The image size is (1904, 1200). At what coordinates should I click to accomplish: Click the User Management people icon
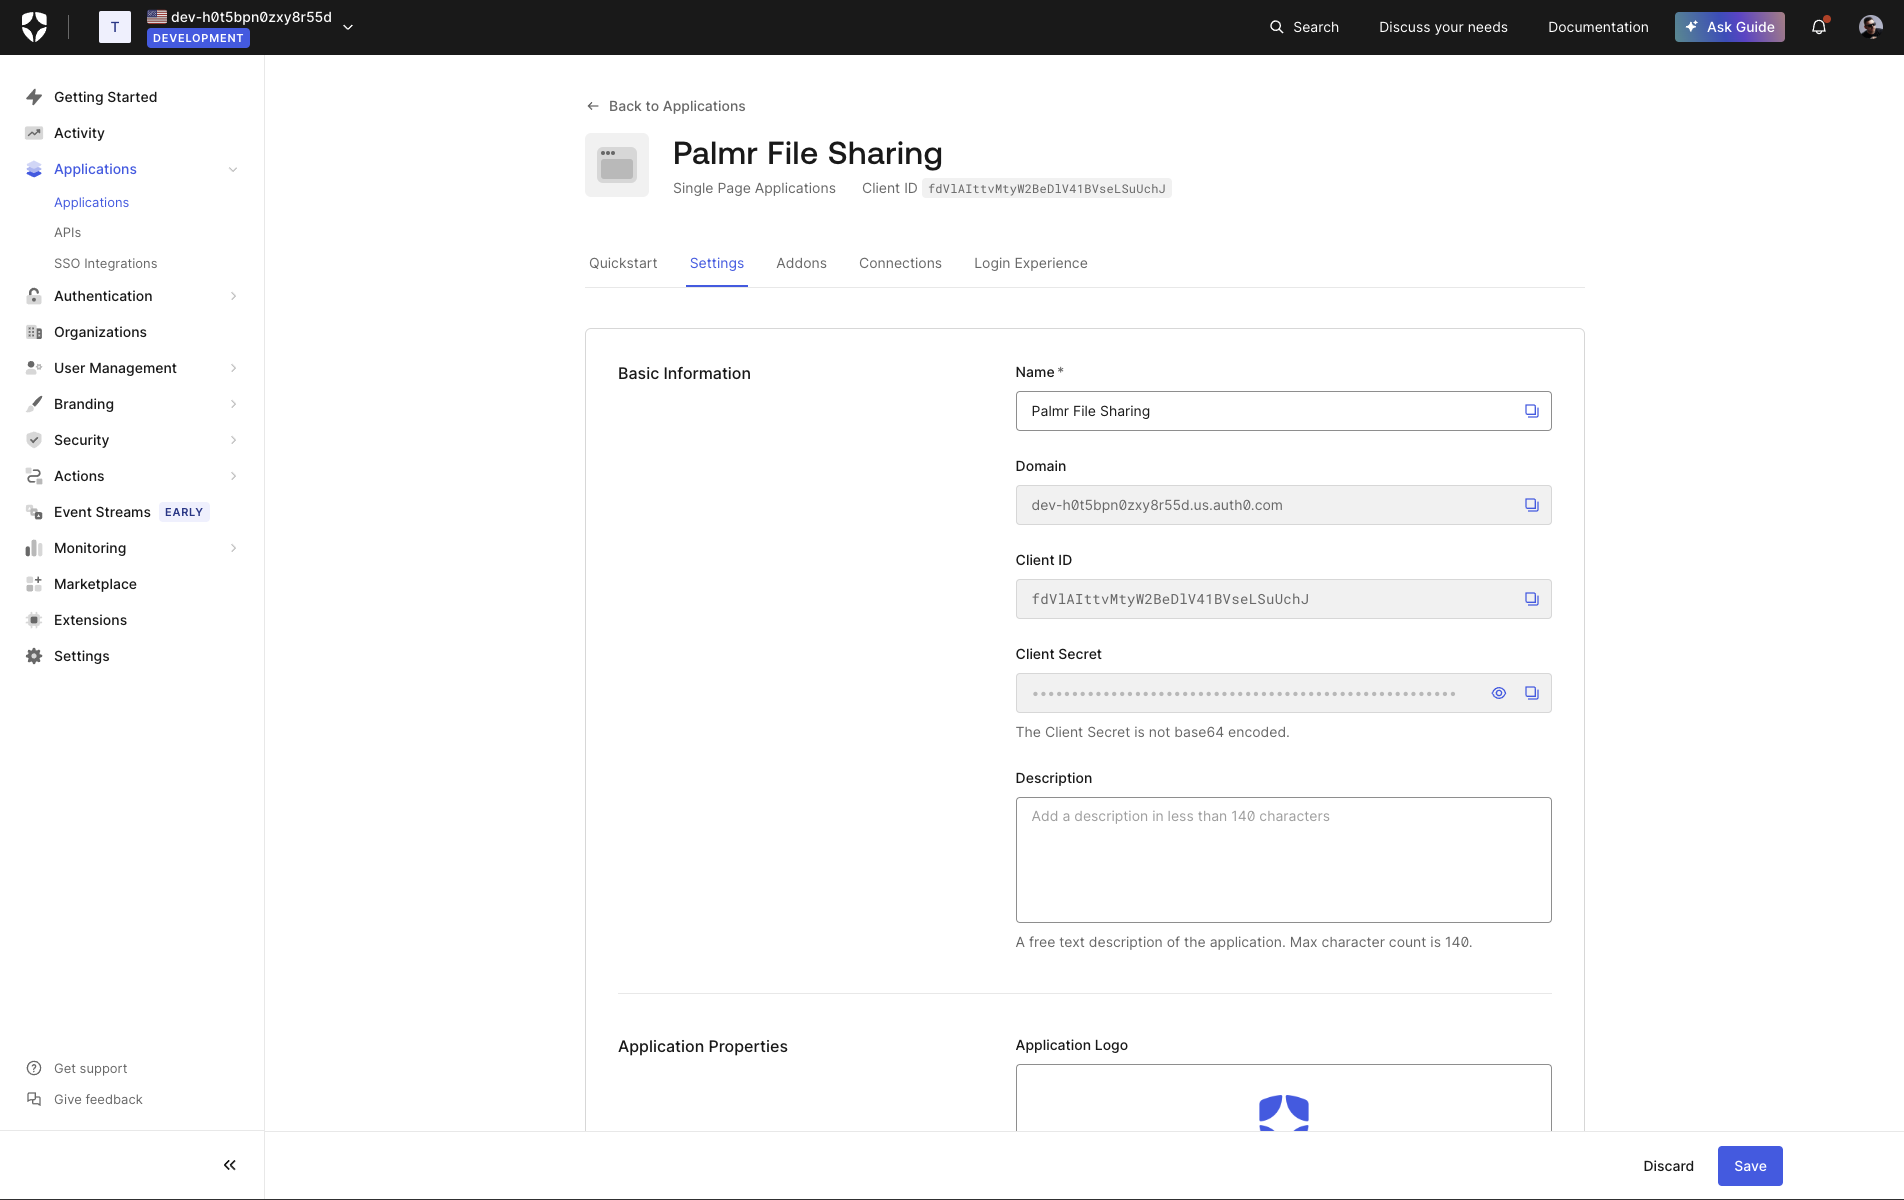click(x=34, y=368)
